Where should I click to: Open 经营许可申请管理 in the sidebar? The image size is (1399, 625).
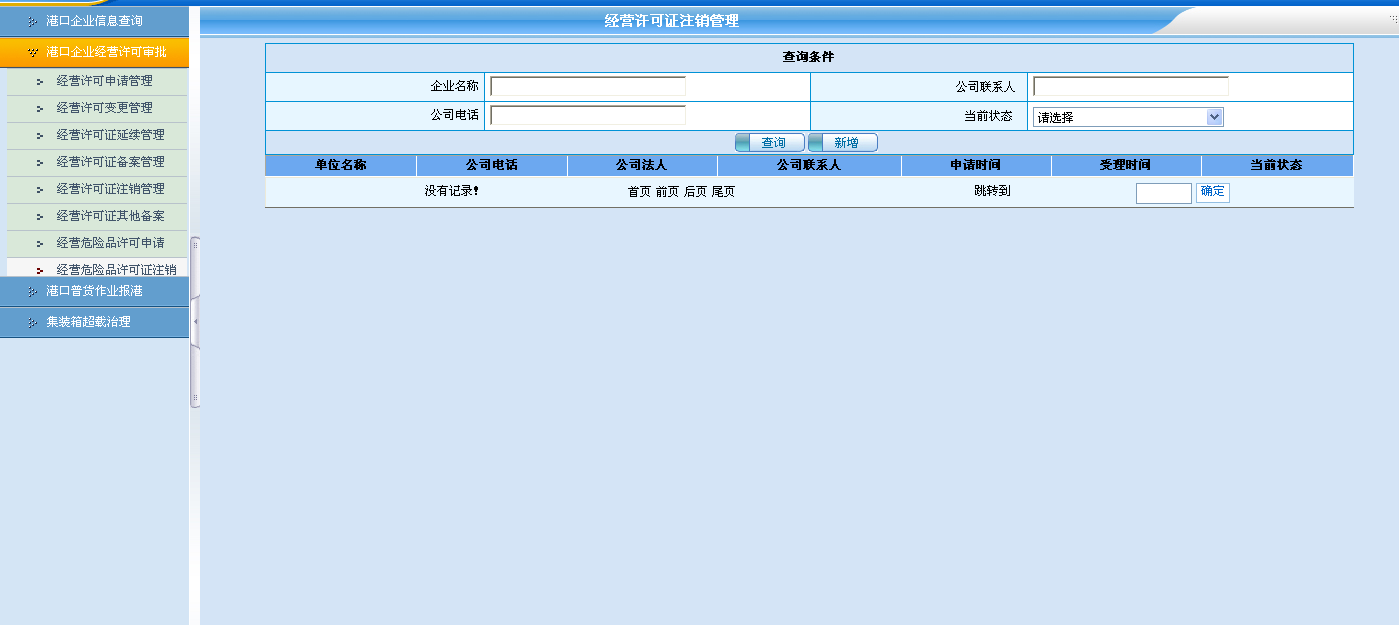pos(104,81)
